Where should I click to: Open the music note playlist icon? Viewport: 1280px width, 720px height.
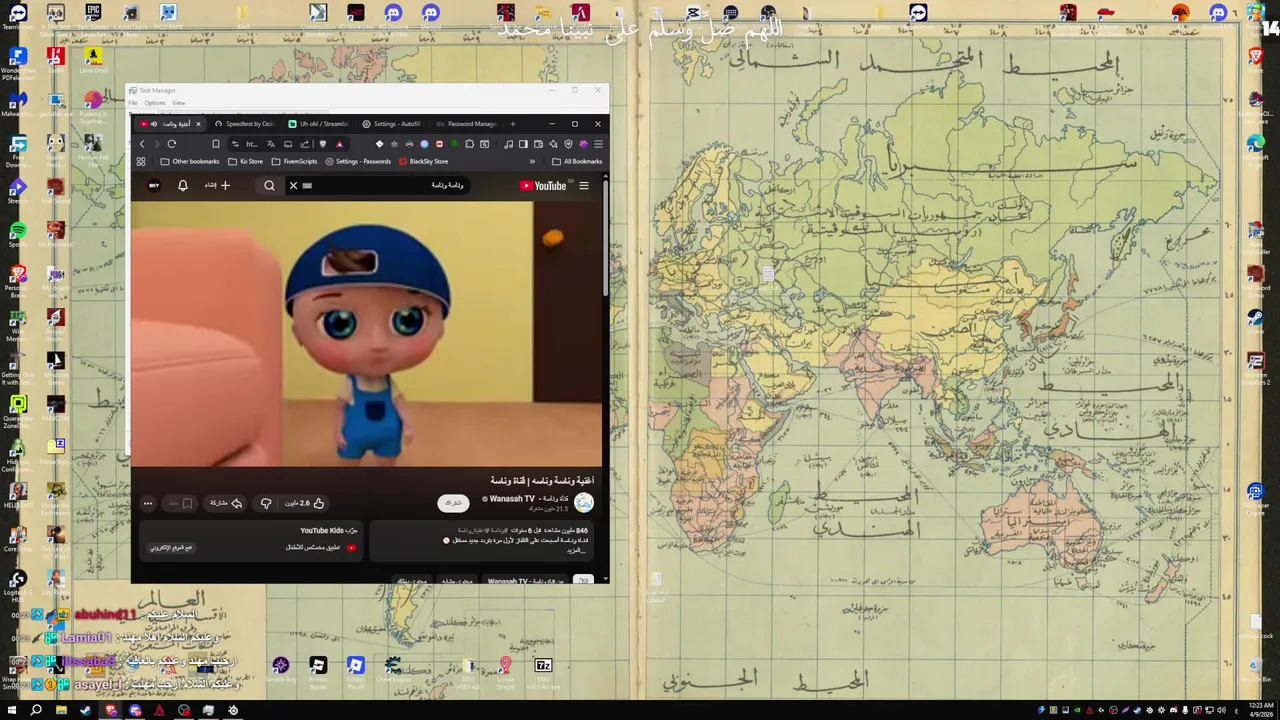pyautogui.click(x=509, y=144)
